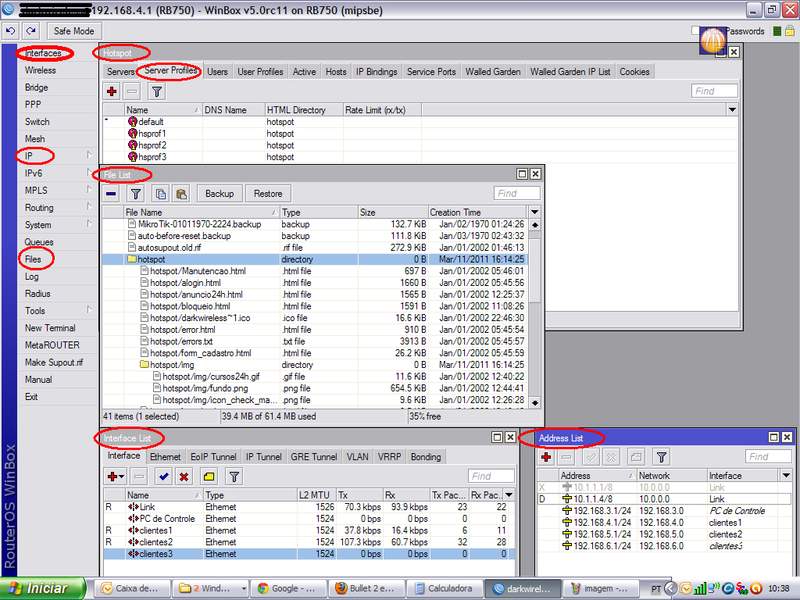
Task: Open Windows Iniciar start button
Action: coord(43,588)
